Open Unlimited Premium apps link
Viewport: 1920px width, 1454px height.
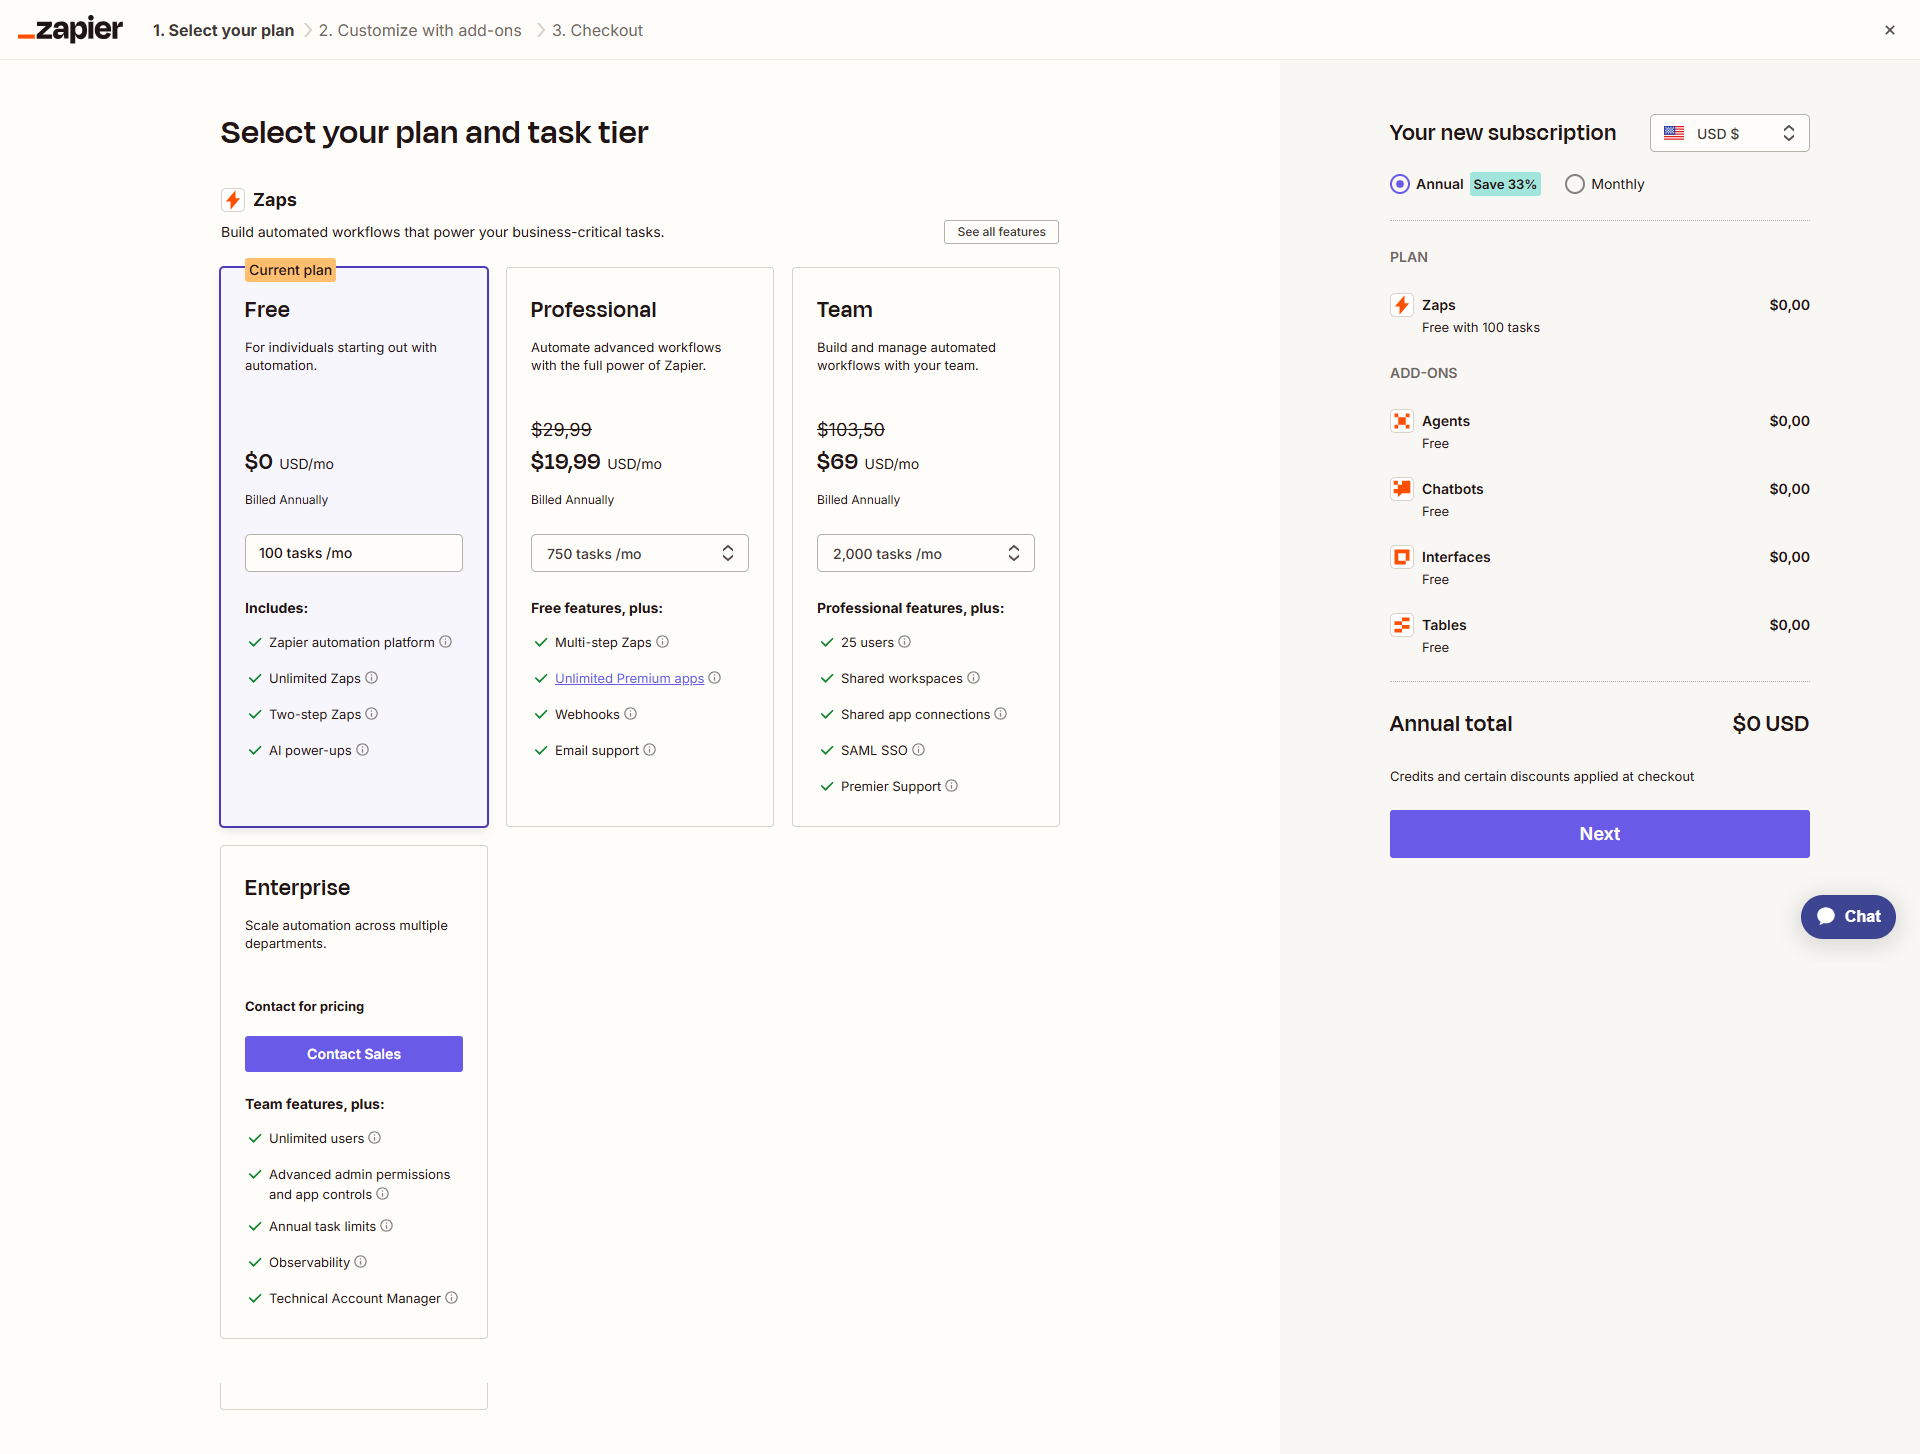630,678
